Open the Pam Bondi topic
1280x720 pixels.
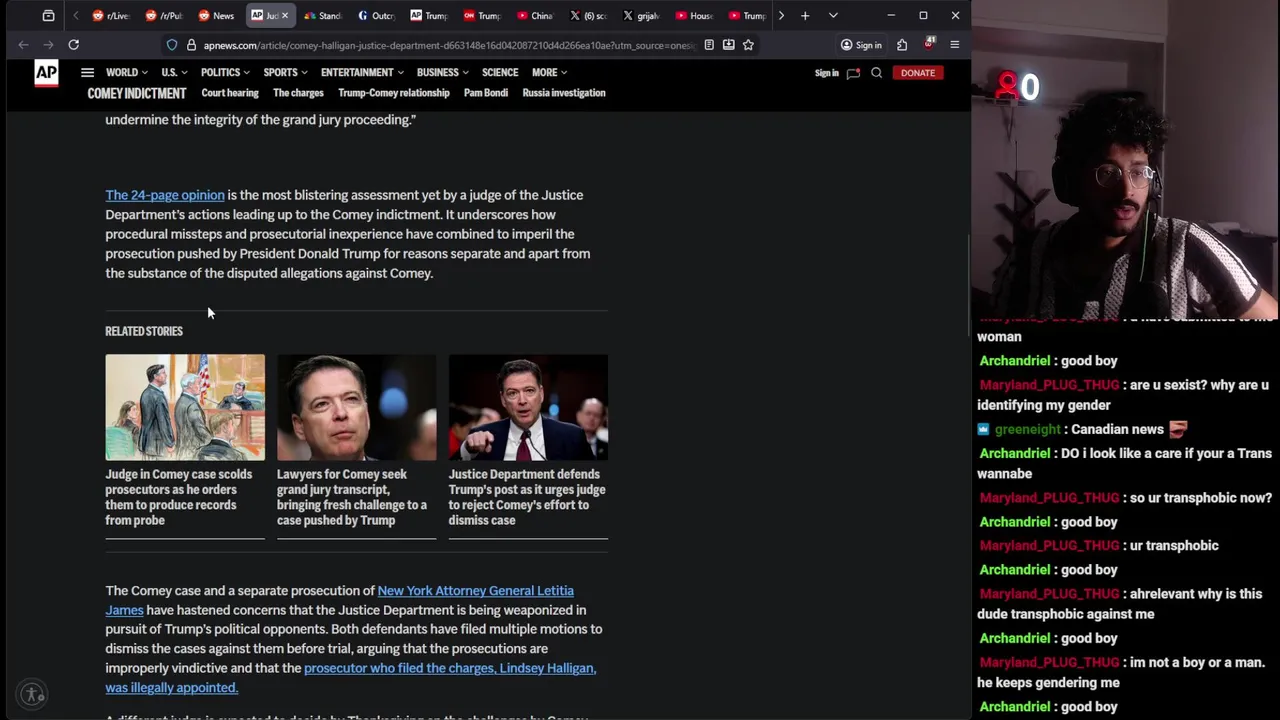tap(486, 93)
